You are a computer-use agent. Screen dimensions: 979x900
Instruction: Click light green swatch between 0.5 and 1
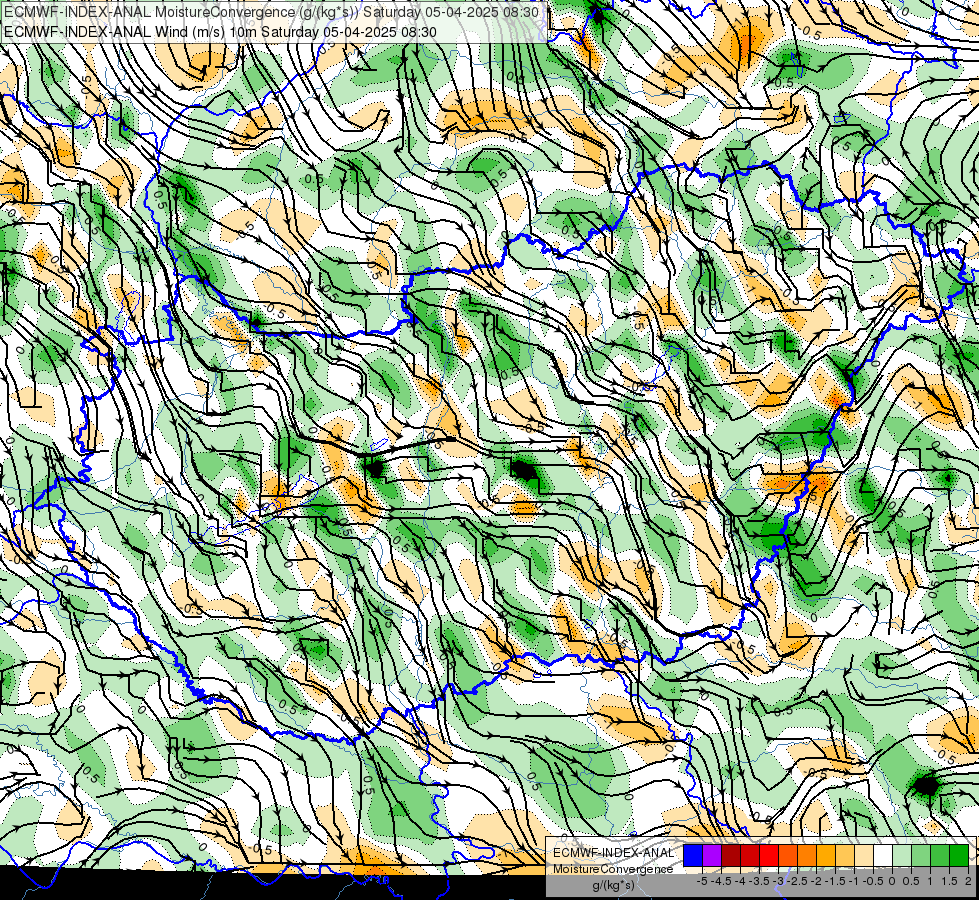(x=921, y=856)
